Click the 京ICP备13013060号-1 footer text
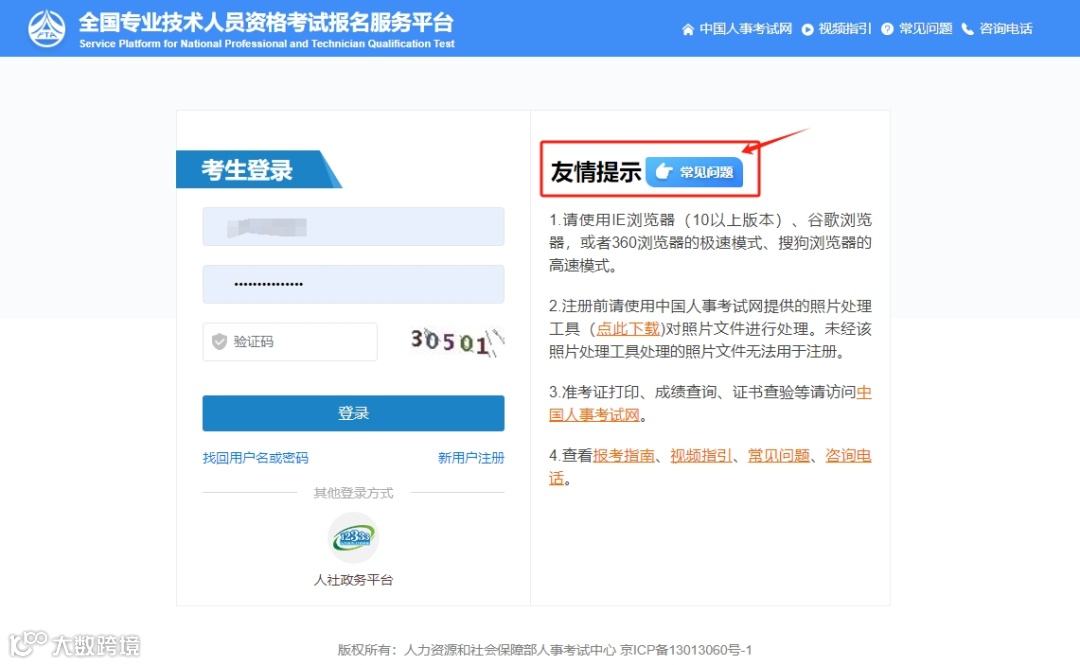Viewport: 1080px width, 665px height. tap(686, 650)
